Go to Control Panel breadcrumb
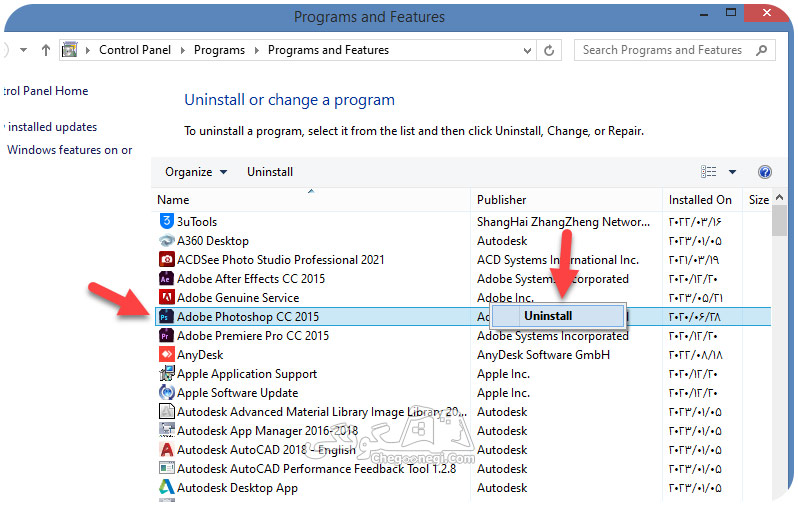The image size is (798, 508). coord(135,50)
